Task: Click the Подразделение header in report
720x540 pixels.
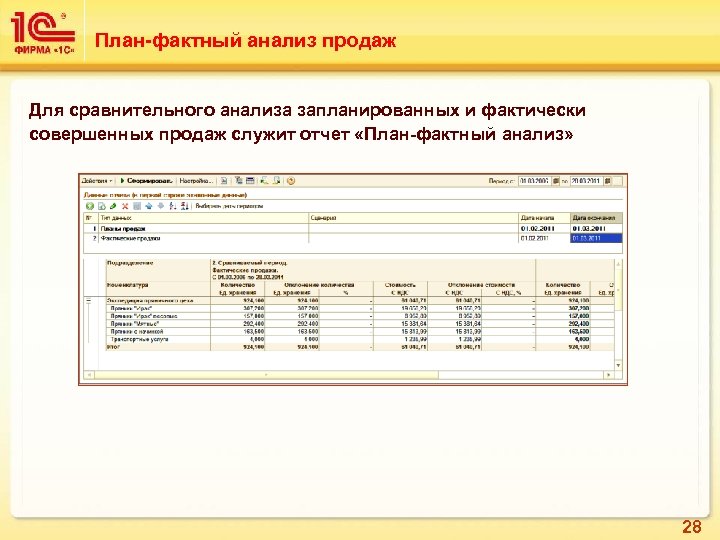Action: 130,263
